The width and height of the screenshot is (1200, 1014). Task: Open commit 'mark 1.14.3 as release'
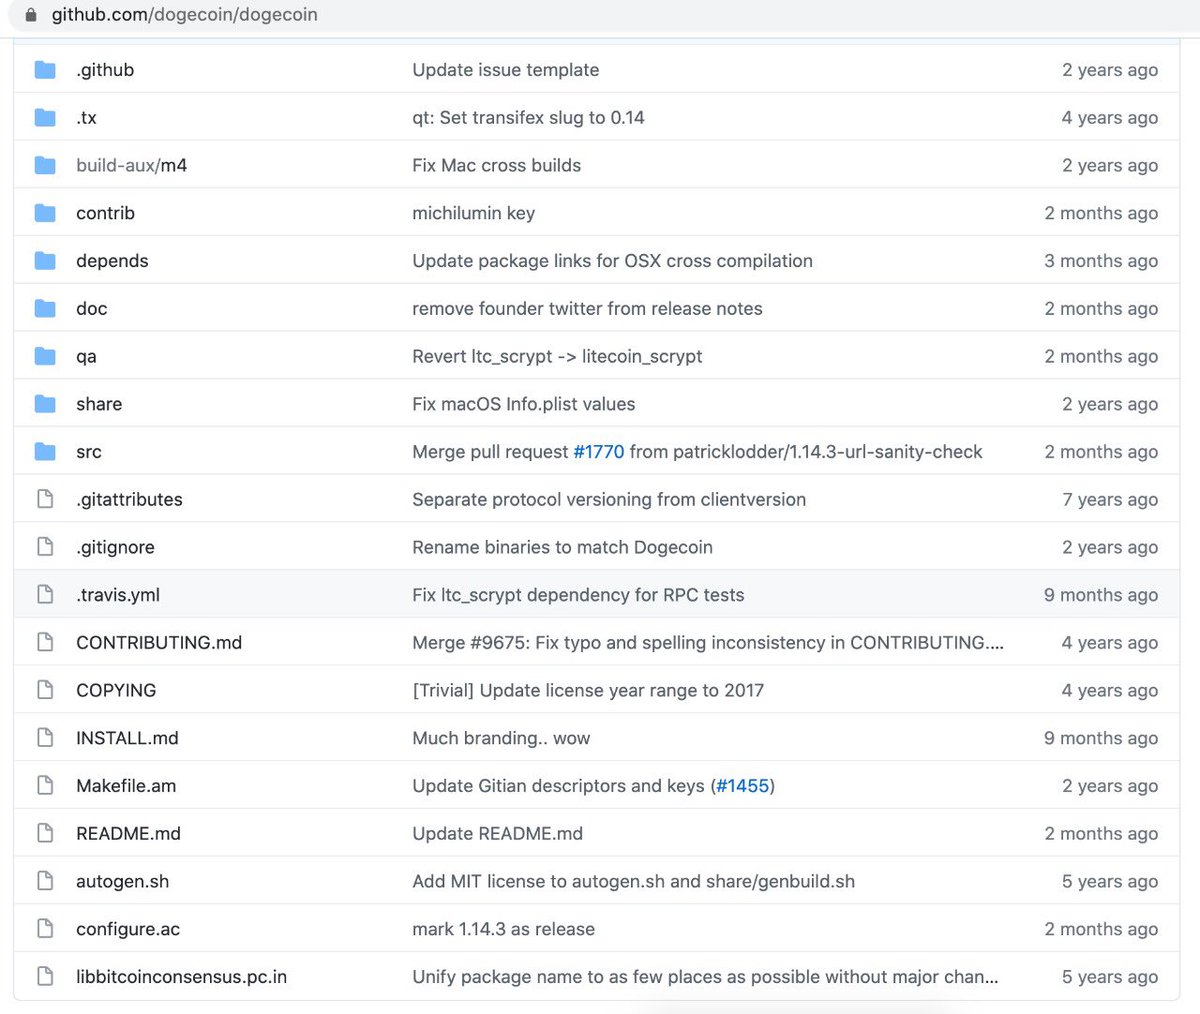504,929
